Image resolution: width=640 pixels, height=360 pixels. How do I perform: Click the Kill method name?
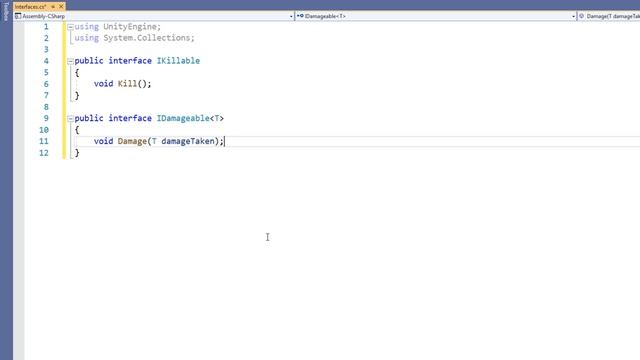click(127, 84)
